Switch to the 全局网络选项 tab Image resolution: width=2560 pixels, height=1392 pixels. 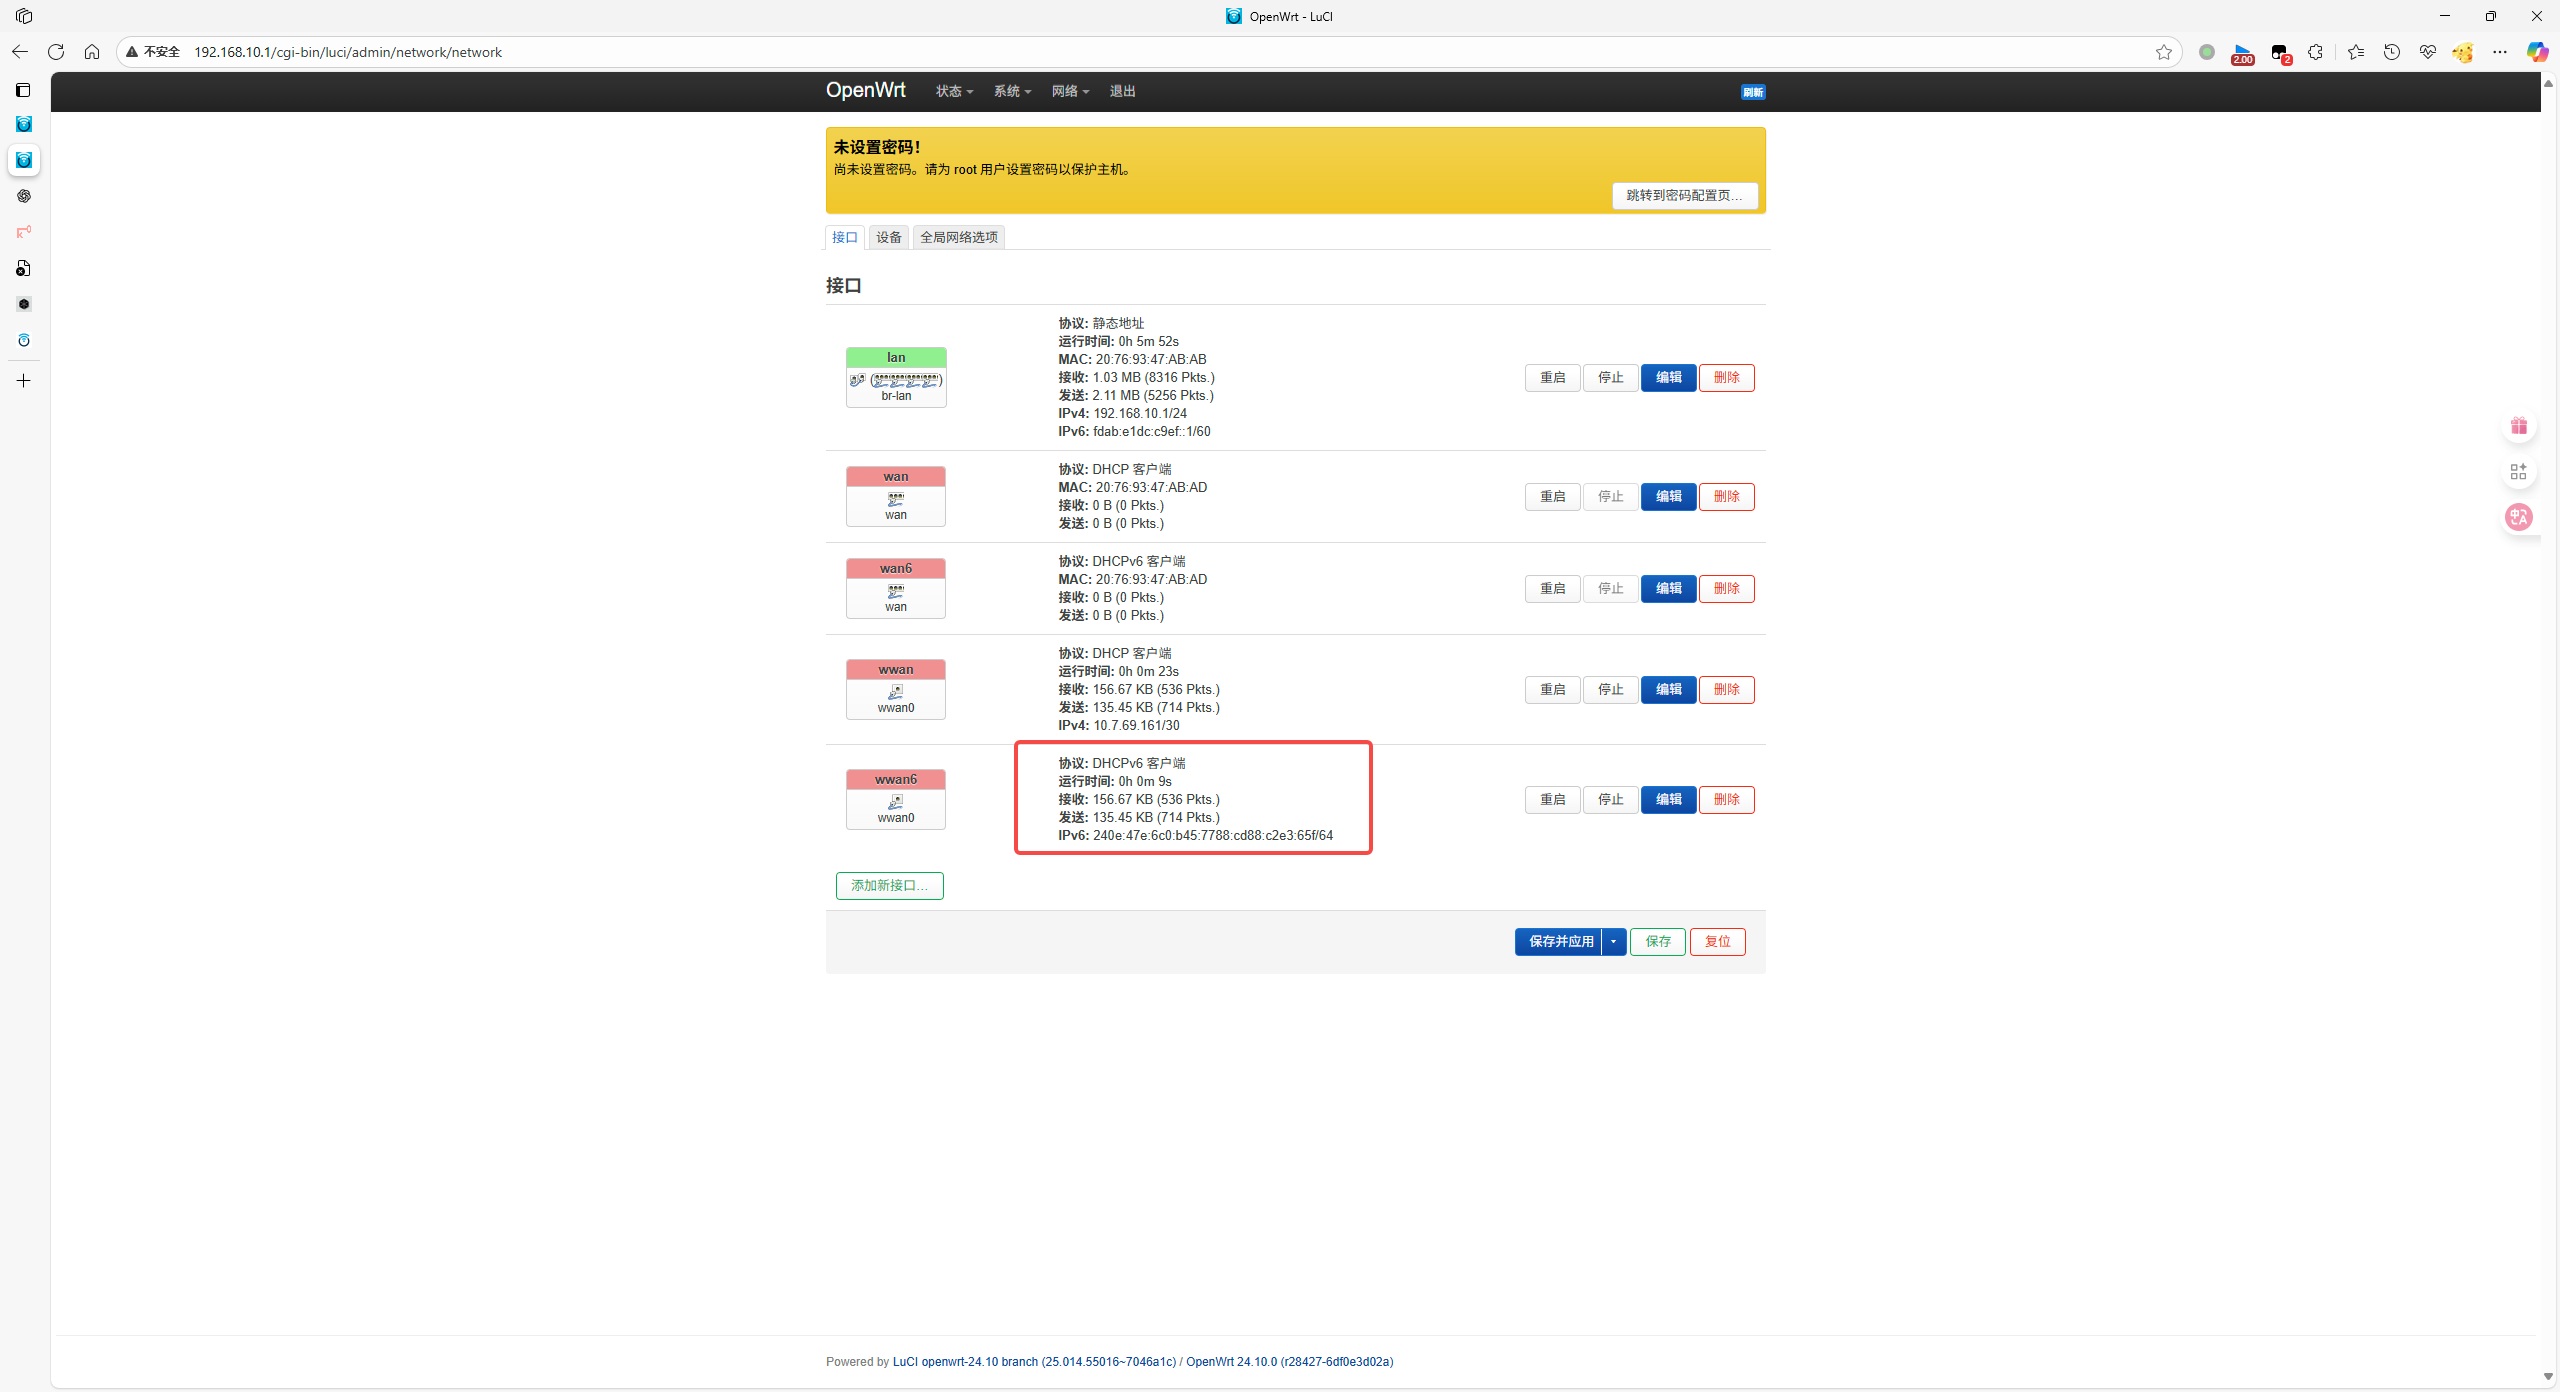click(x=959, y=237)
